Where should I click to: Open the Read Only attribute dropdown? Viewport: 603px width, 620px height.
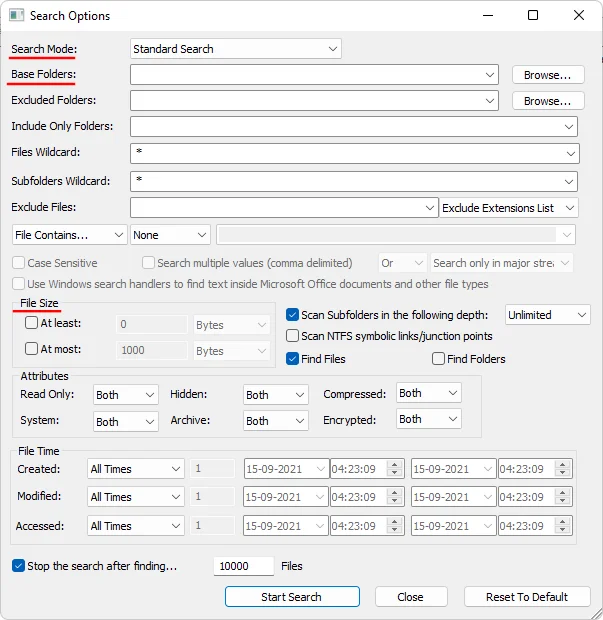[125, 395]
